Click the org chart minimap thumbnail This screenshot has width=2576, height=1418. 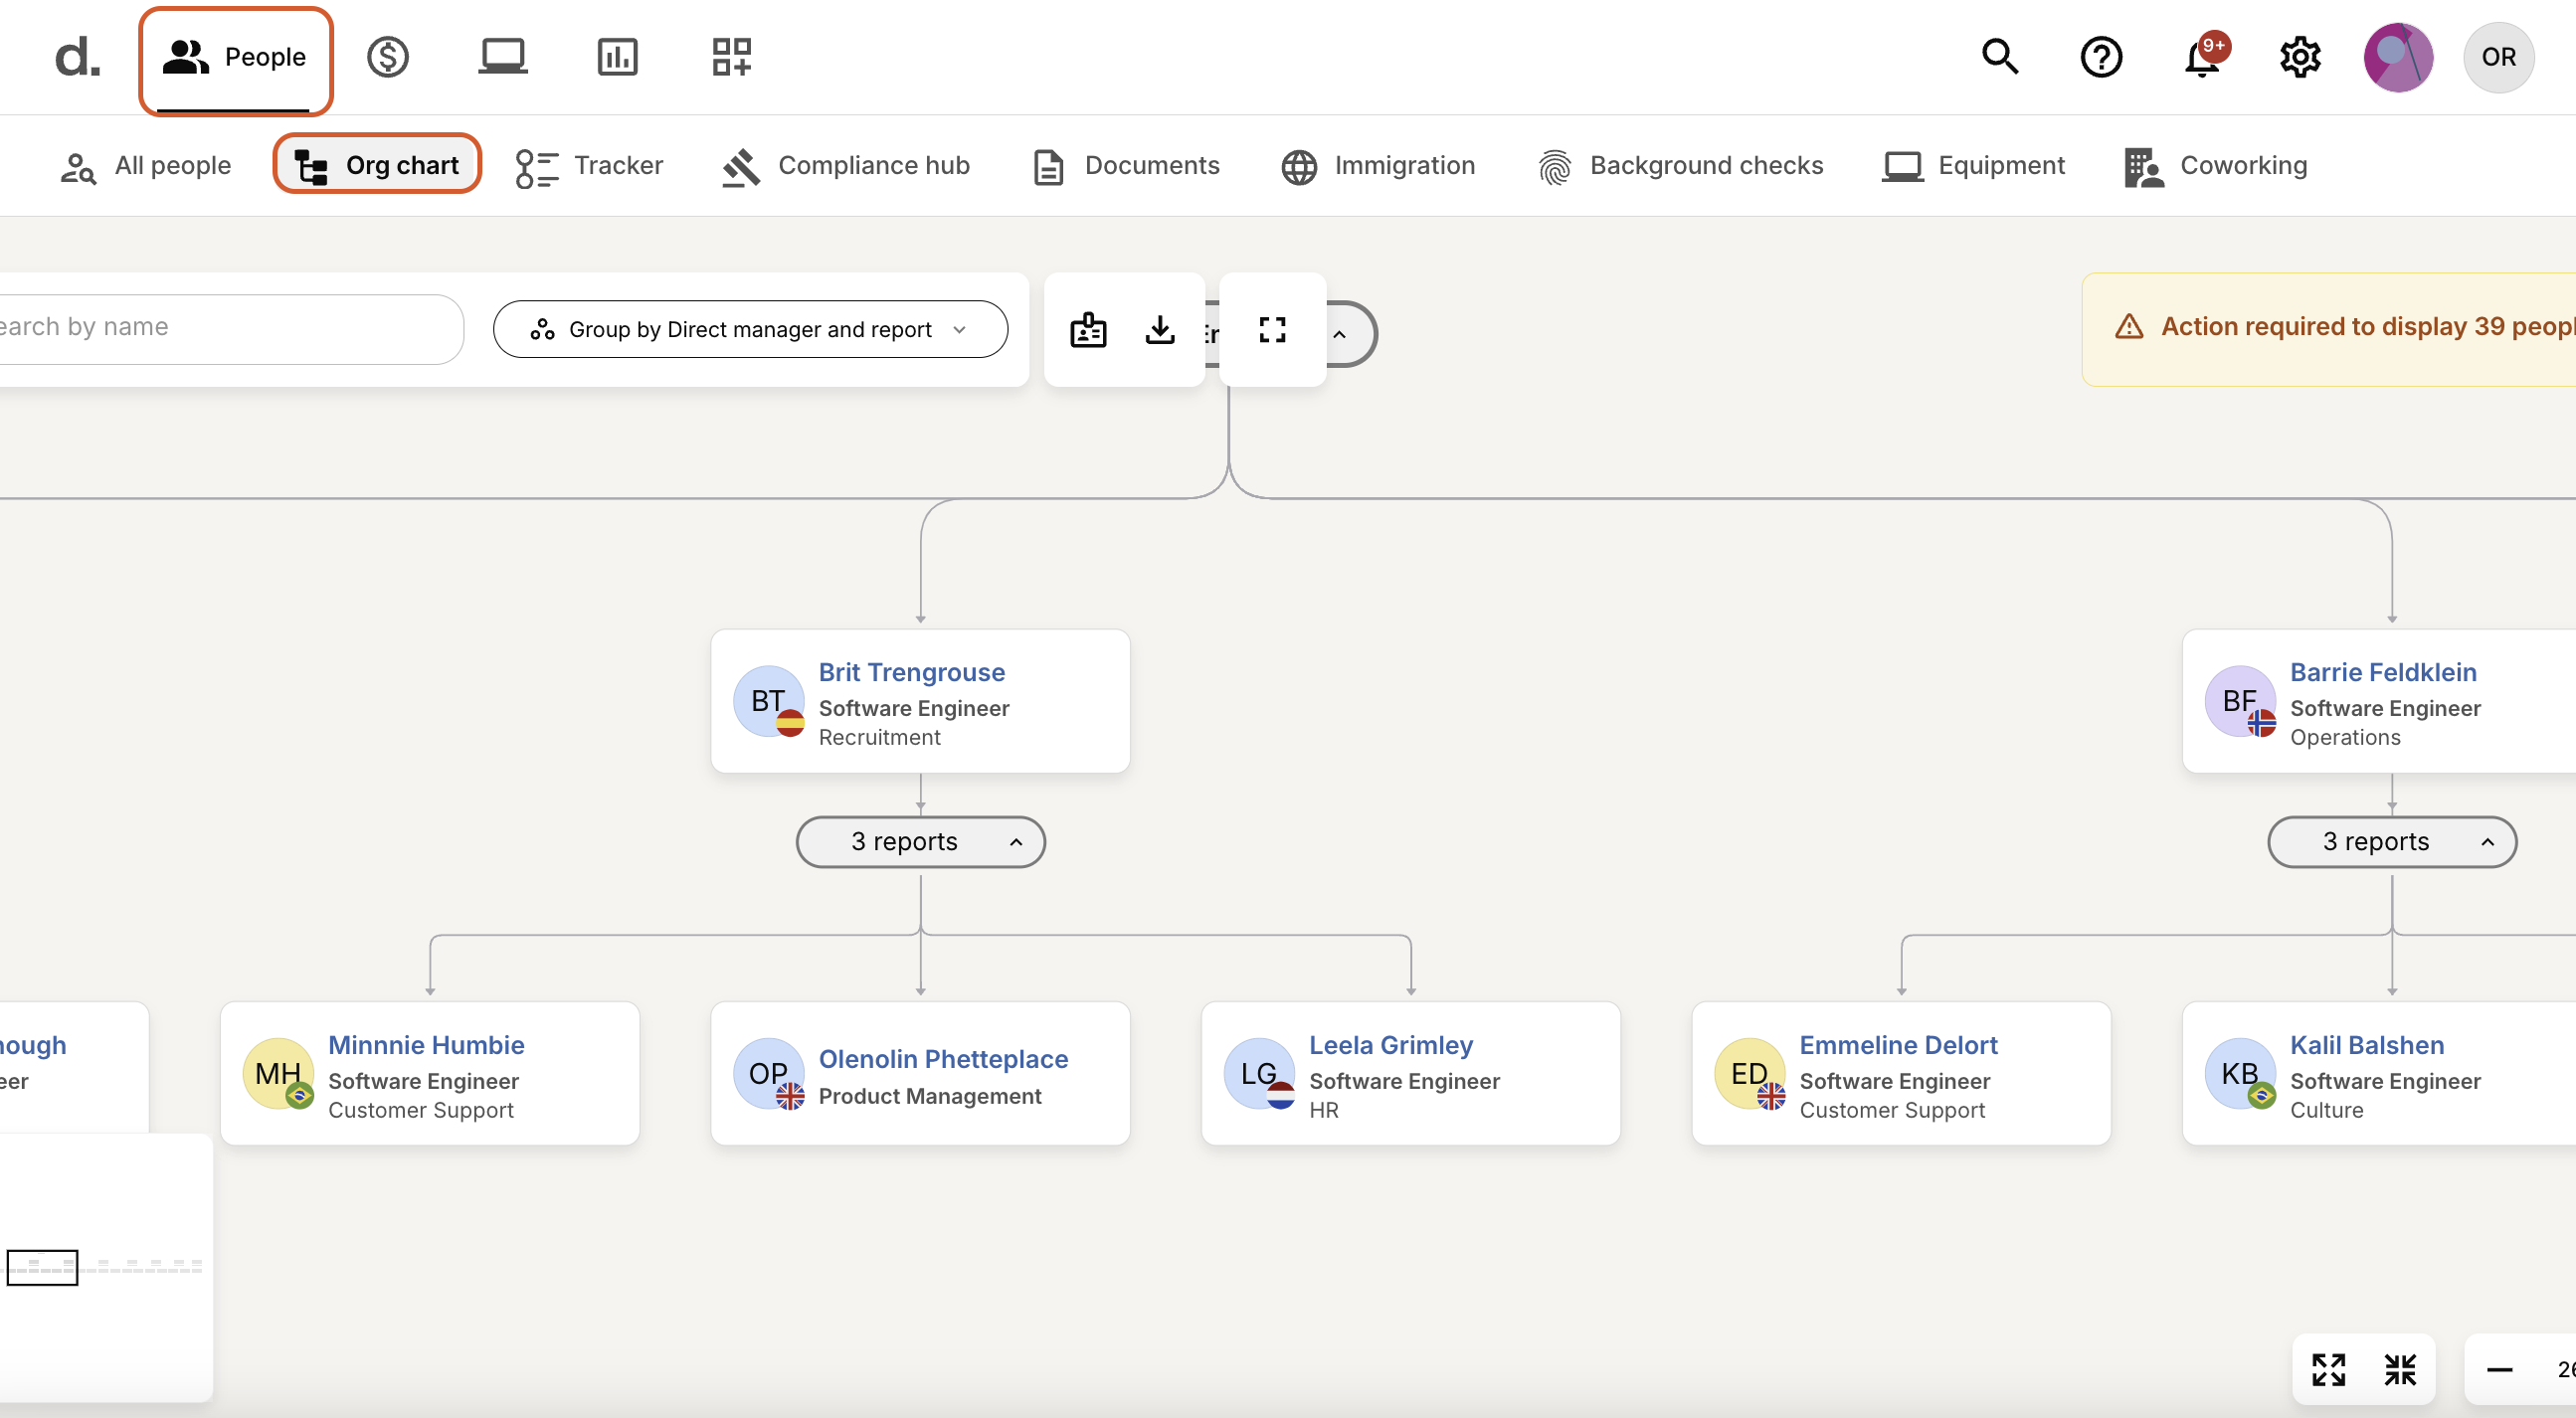[105, 1267]
